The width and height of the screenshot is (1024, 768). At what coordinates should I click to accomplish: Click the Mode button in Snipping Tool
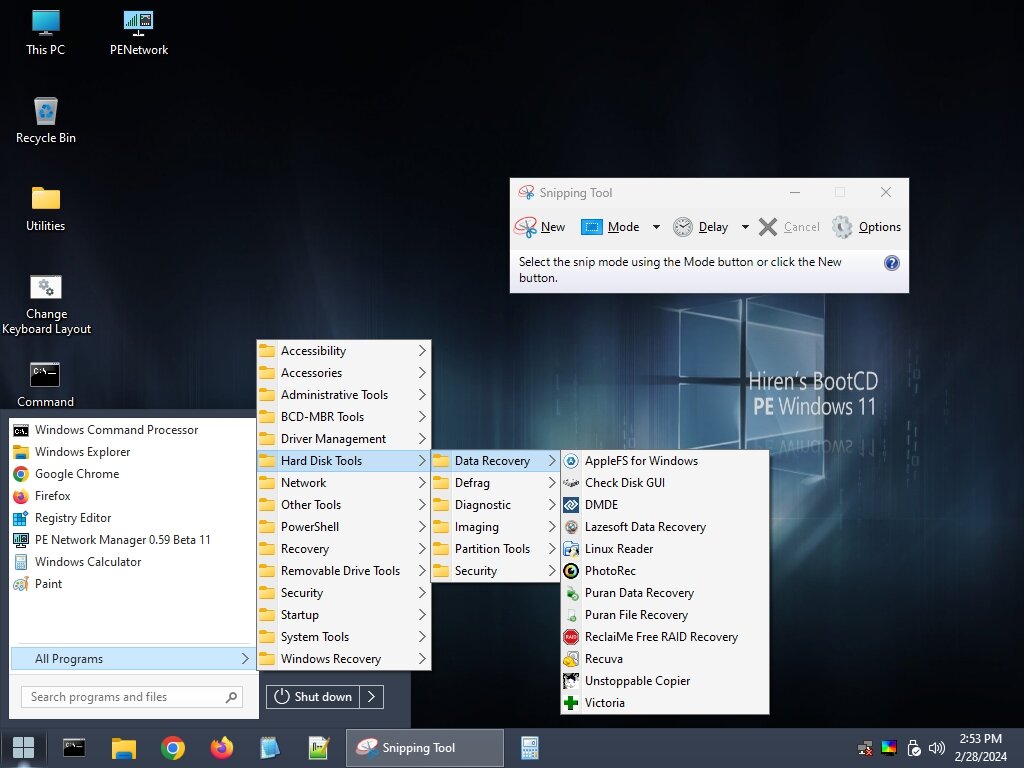pos(610,227)
